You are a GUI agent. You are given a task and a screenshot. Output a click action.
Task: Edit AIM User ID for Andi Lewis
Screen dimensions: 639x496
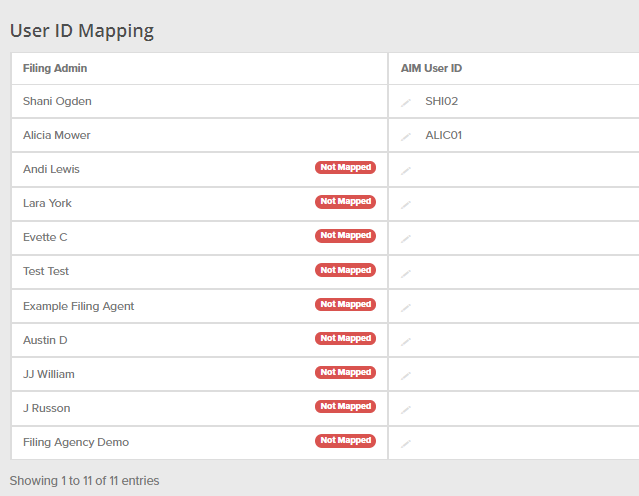[x=406, y=170]
